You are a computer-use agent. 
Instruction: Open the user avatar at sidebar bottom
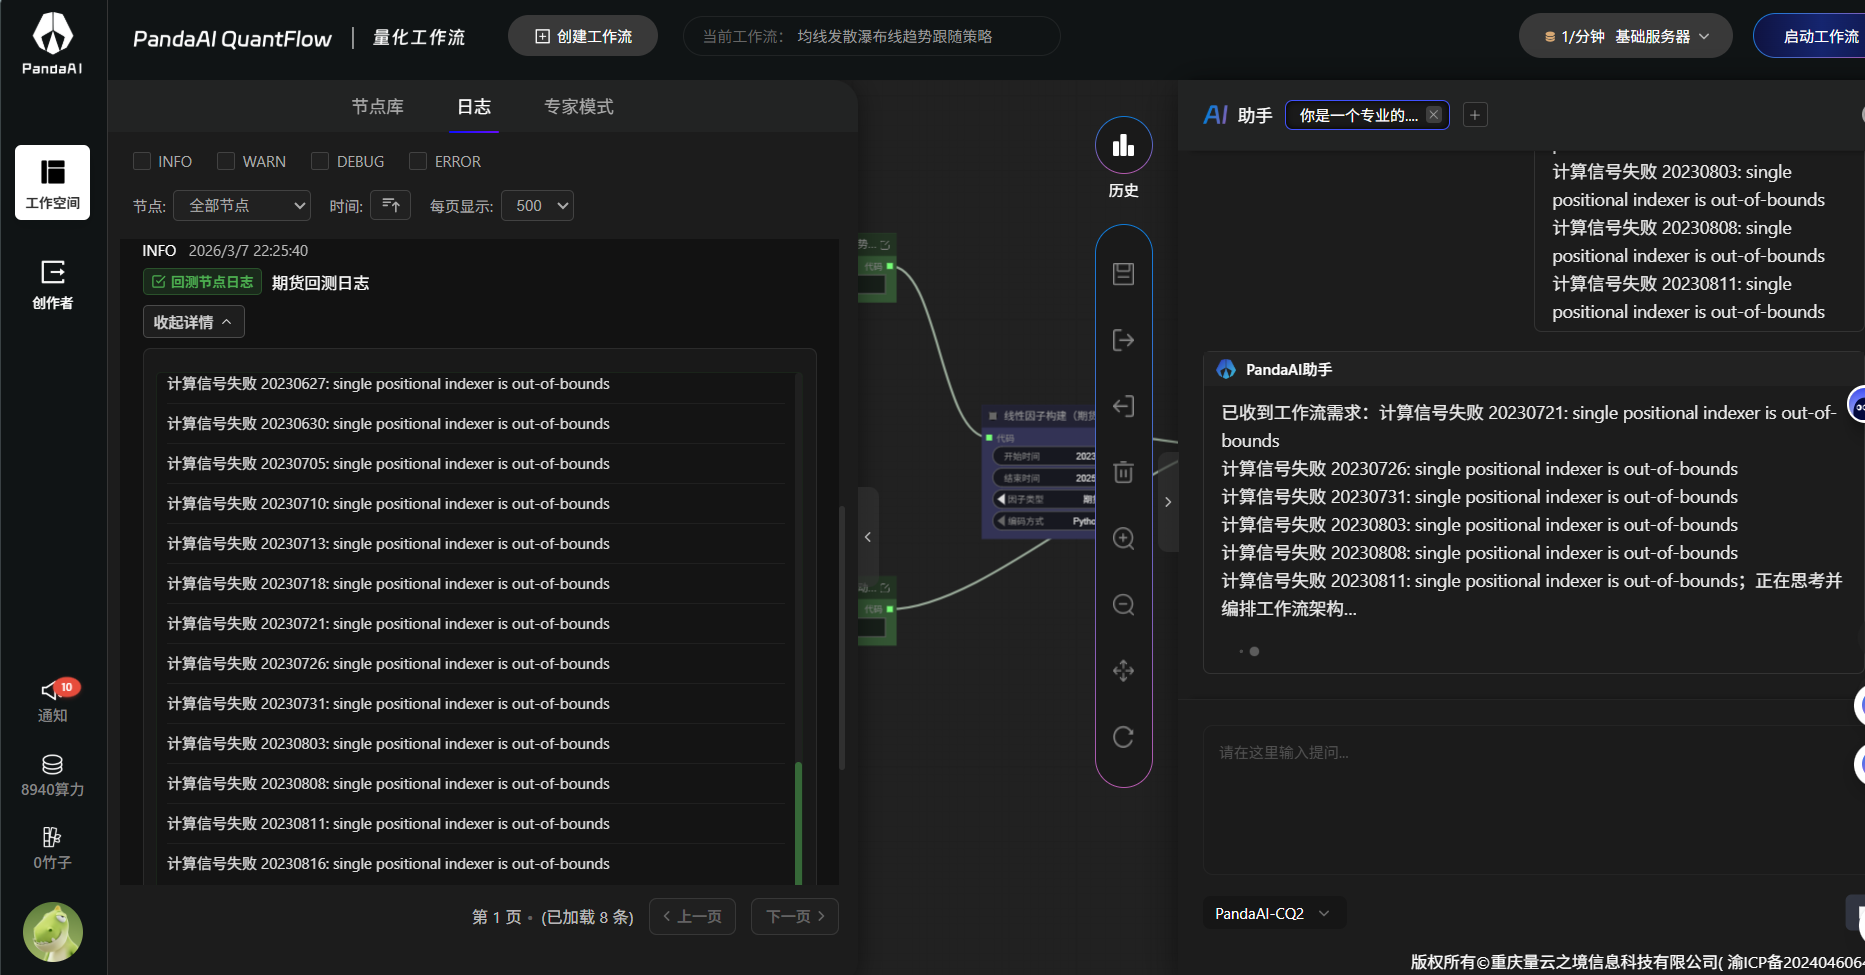point(52,931)
